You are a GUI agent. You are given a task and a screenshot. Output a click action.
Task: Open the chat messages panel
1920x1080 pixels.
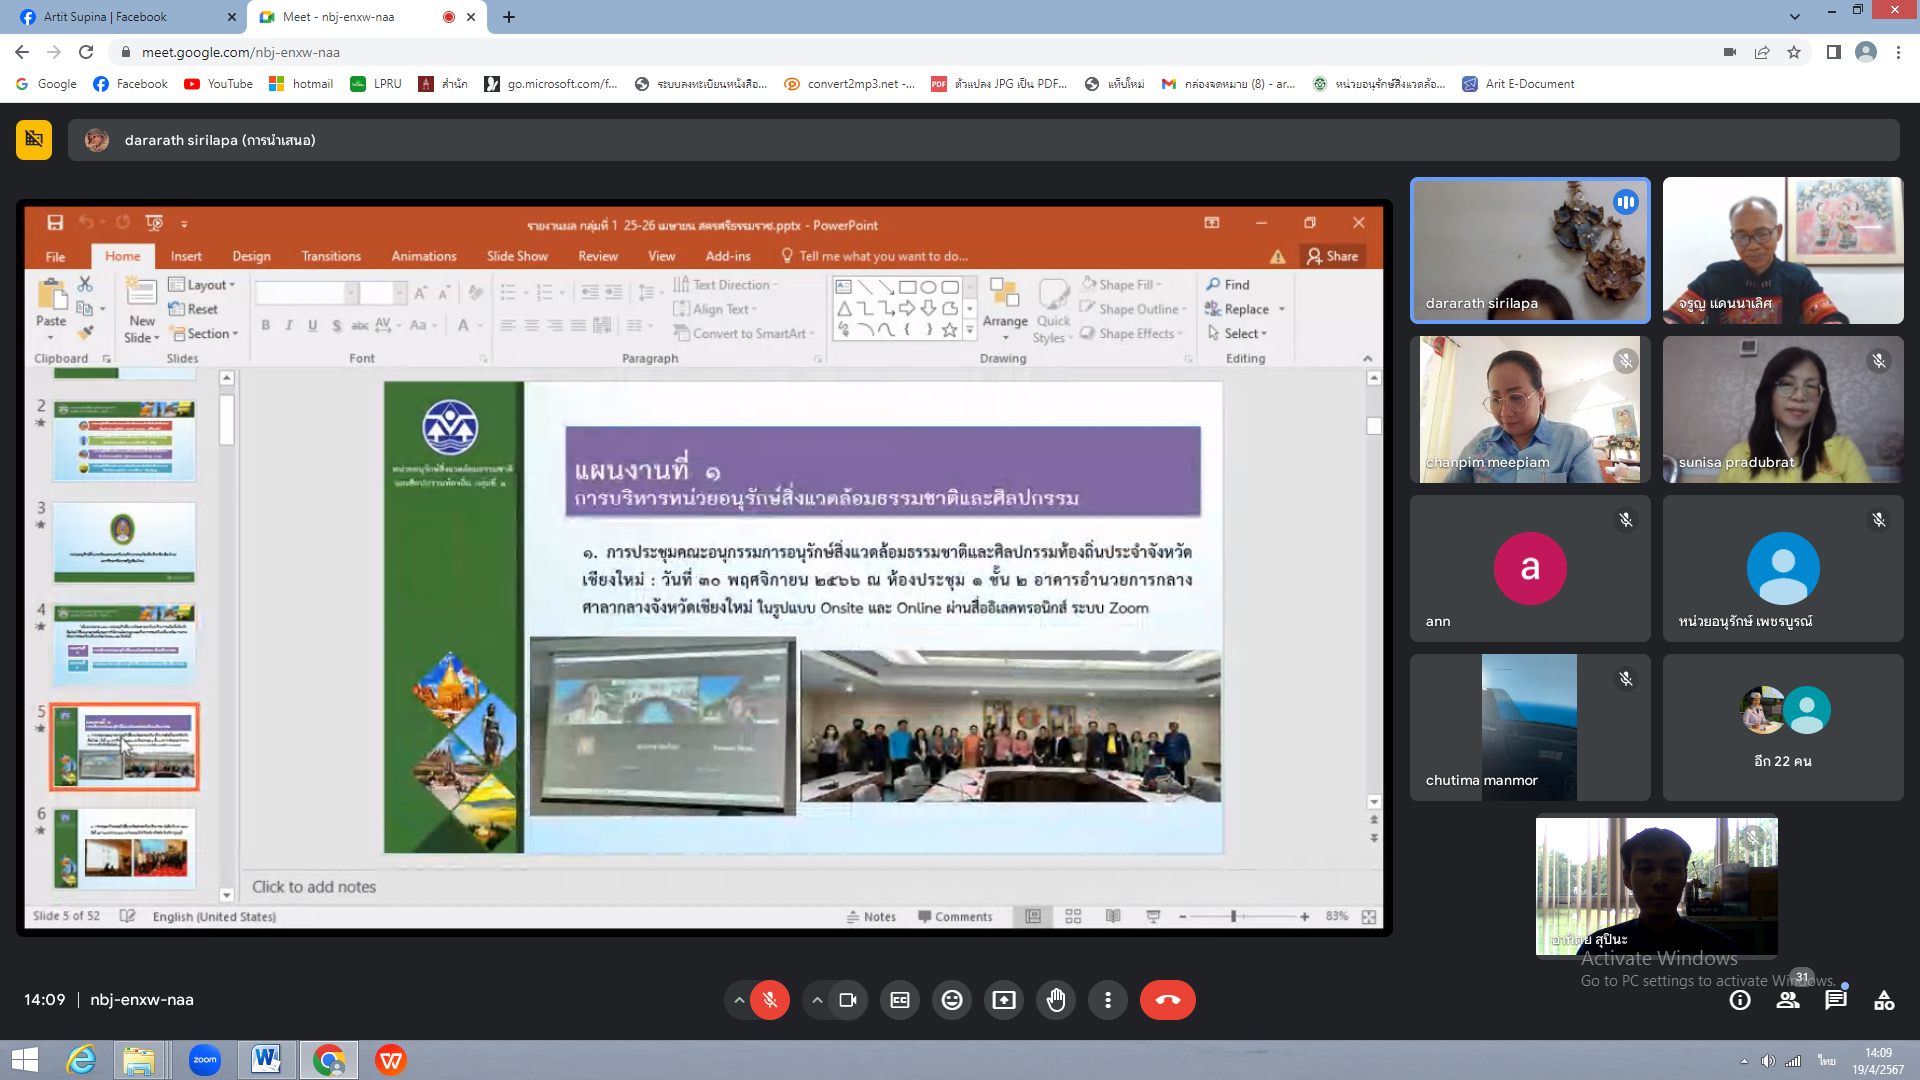[x=1836, y=1000]
